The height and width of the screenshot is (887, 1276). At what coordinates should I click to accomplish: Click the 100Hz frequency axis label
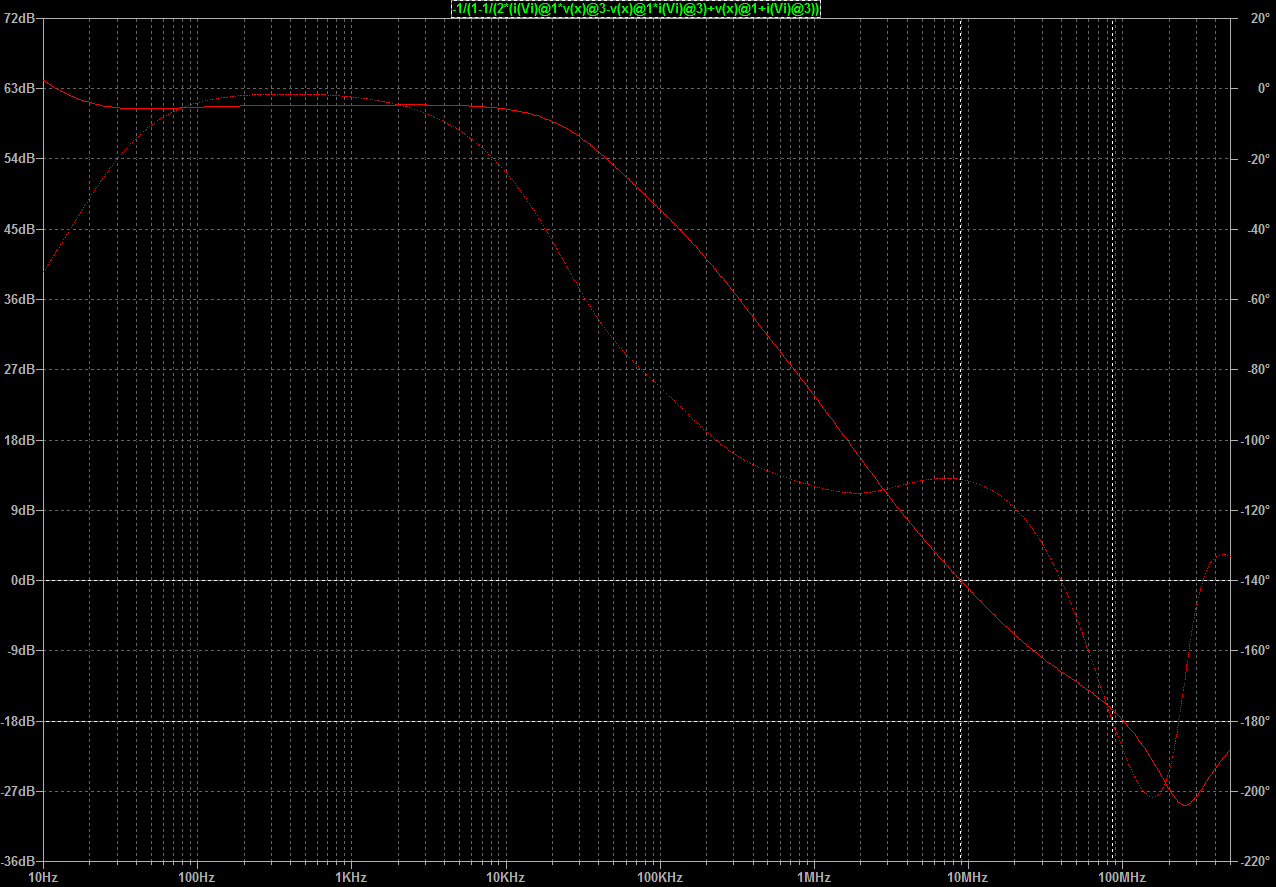[197, 877]
